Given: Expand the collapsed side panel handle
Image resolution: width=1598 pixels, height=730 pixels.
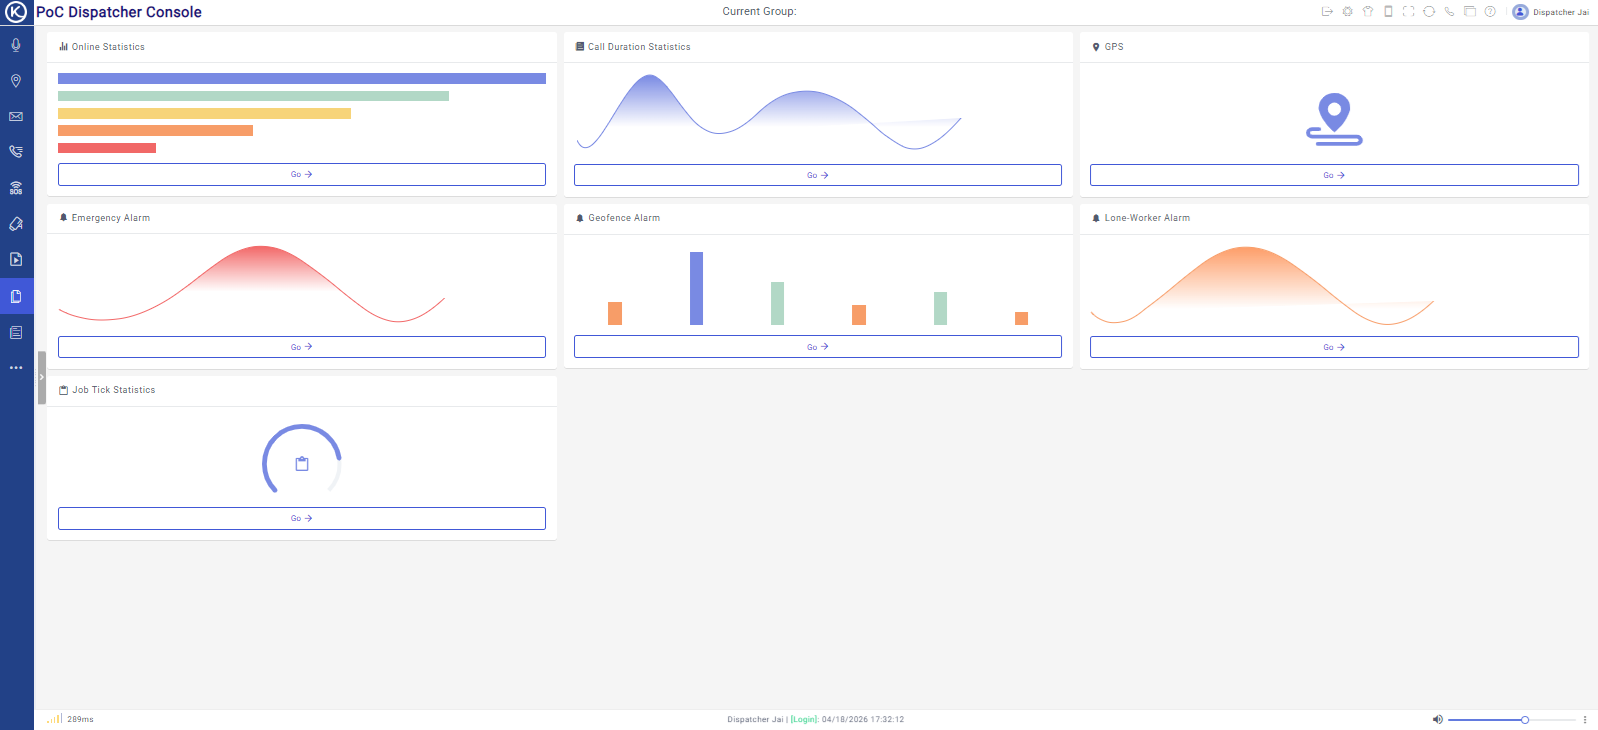Looking at the screenshot, I should click(x=42, y=378).
